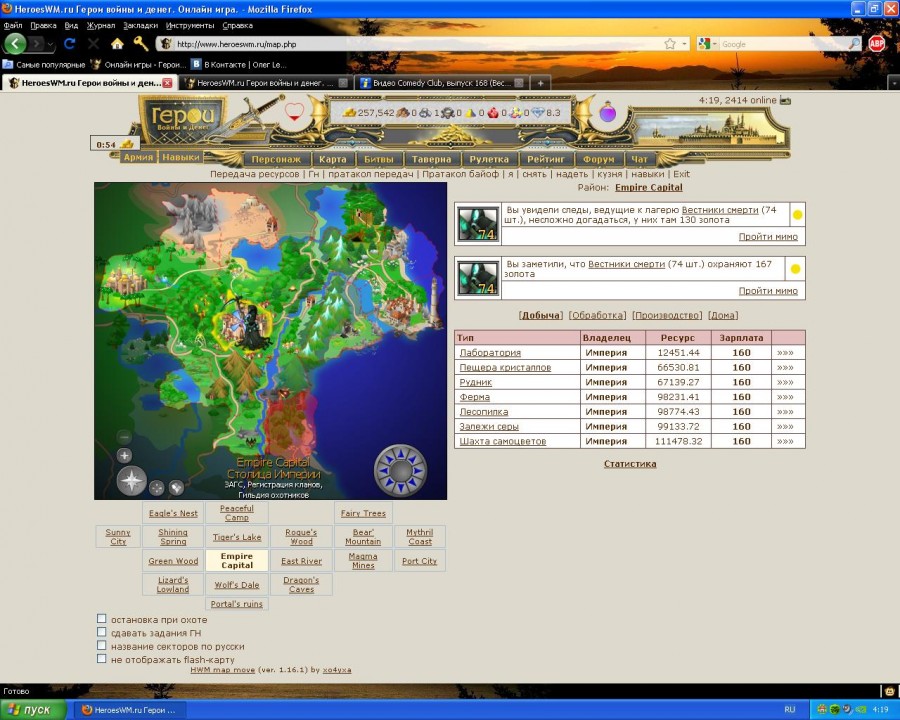Open the Инструменты browser menu
Image resolution: width=900 pixels, height=720 pixels.
coord(190,25)
